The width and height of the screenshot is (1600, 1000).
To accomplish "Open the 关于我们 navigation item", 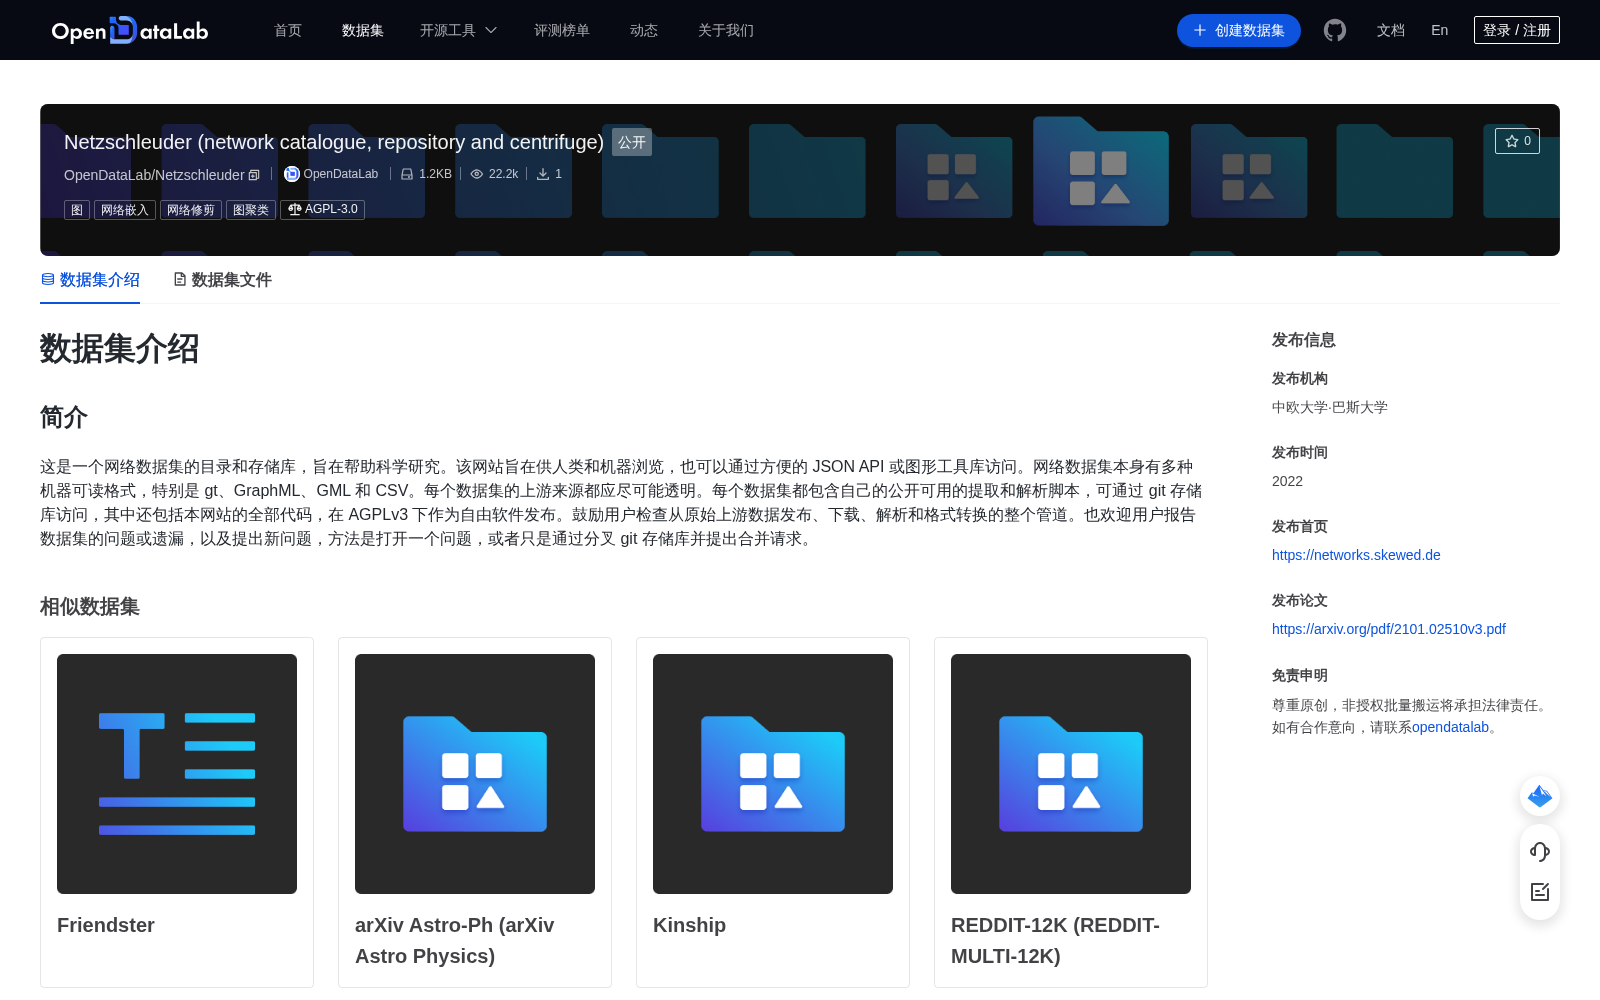I will click(x=726, y=30).
